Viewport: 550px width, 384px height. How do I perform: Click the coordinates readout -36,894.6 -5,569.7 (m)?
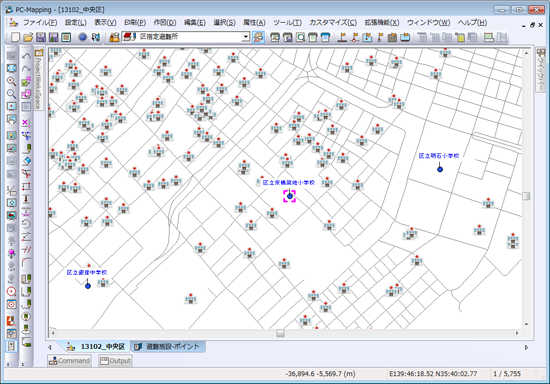[320, 374]
